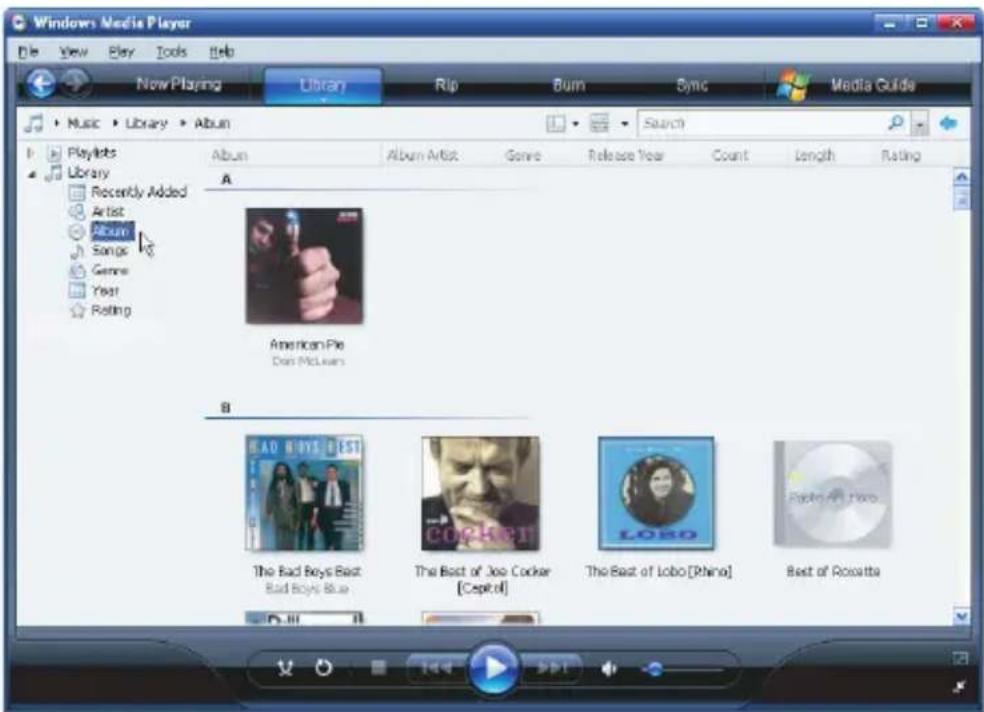Image resolution: width=984 pixels, height=712 pixels.
Task: Sort by the Rating column header
Action: tap(901, 155)
